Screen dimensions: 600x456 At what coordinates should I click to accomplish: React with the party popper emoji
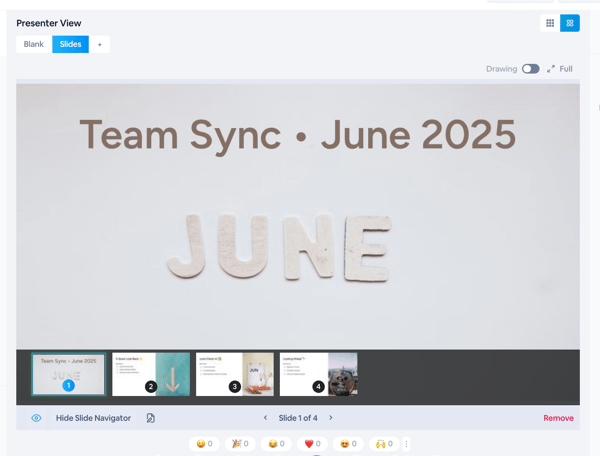pos(240,444)
